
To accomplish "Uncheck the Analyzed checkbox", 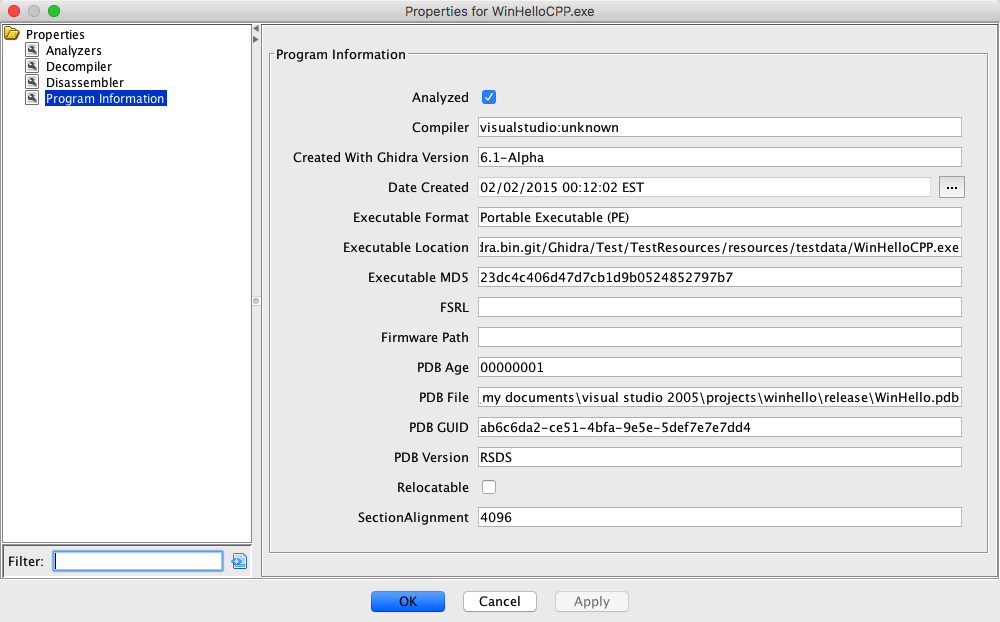I will click(489, 97).
